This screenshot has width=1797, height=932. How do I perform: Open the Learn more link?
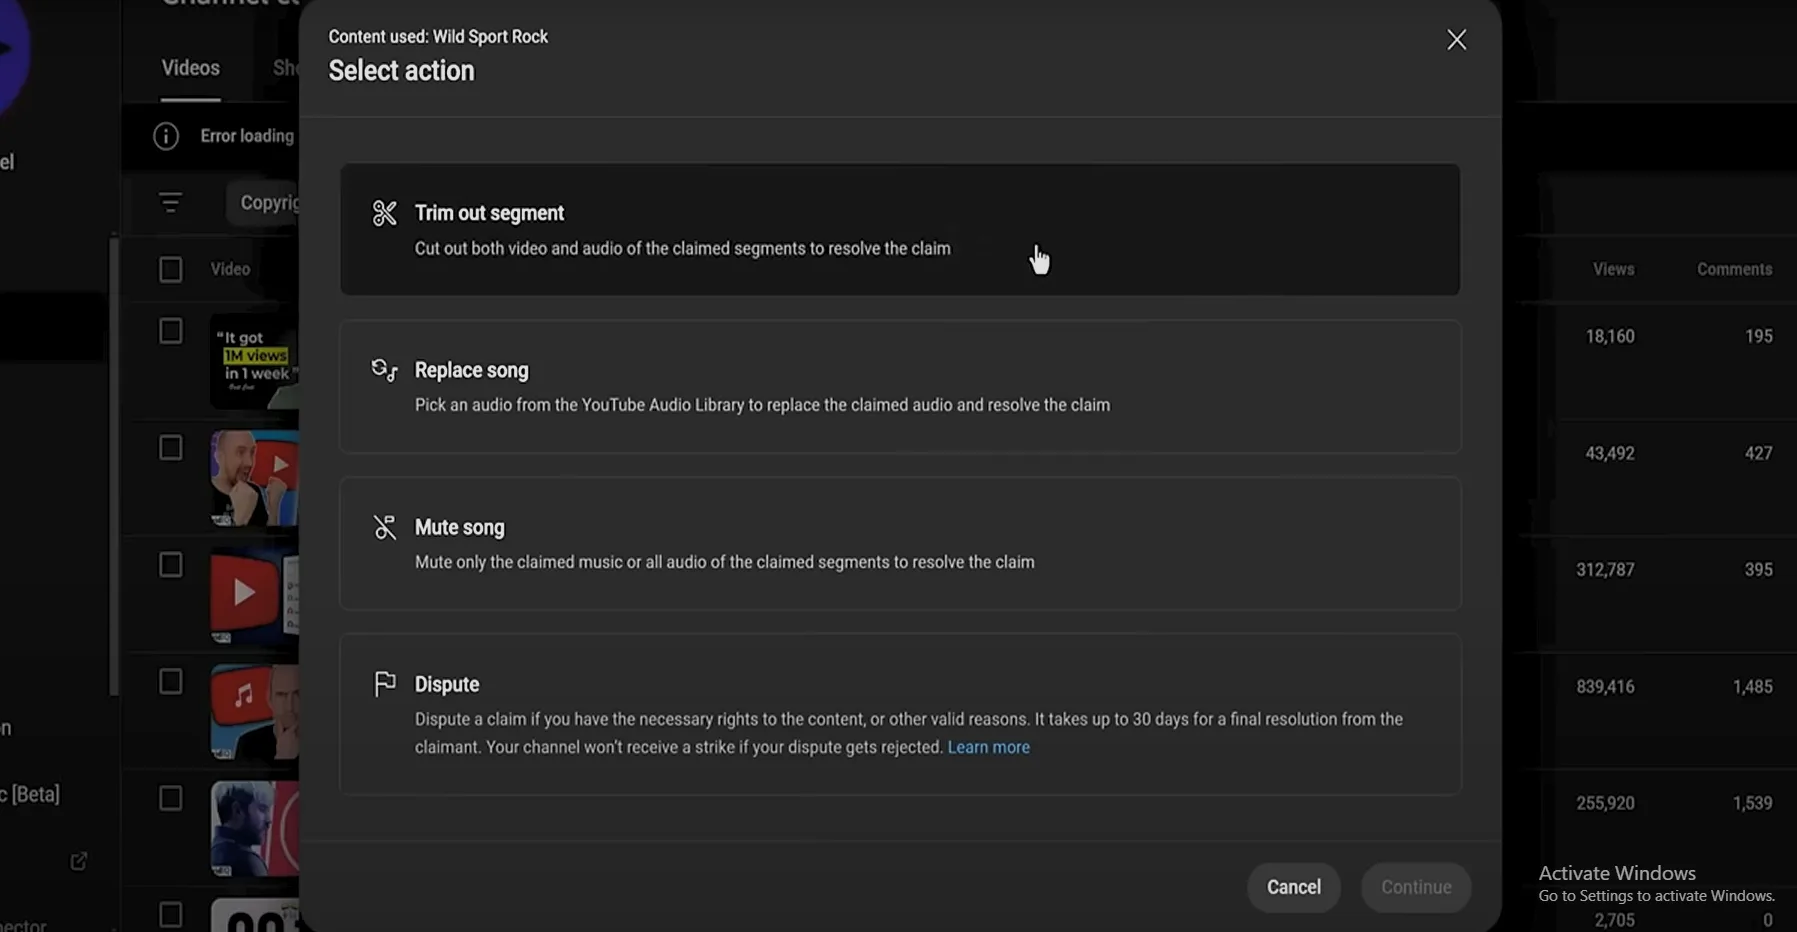988,747
